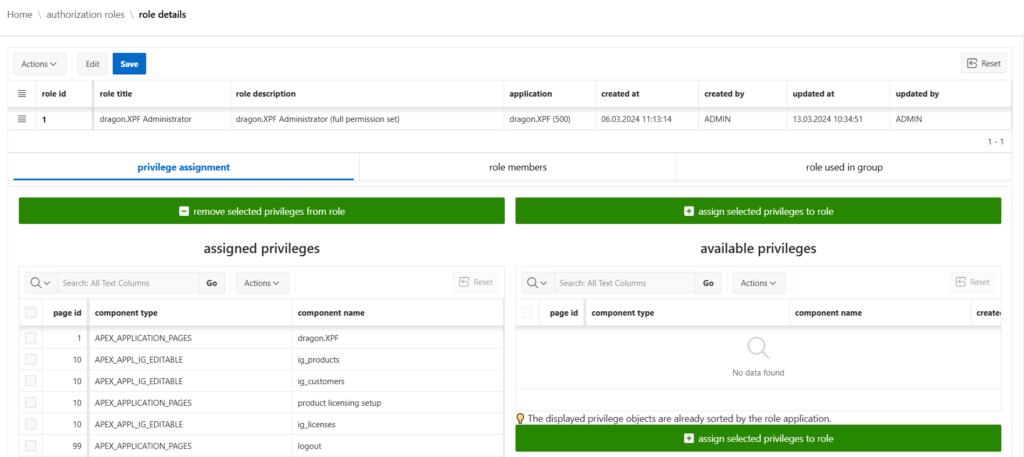The width and height of the screenshot is (1024, 457).
Task: Click the blue Save button
Action: pyautogui.click(x=129, y=64)
